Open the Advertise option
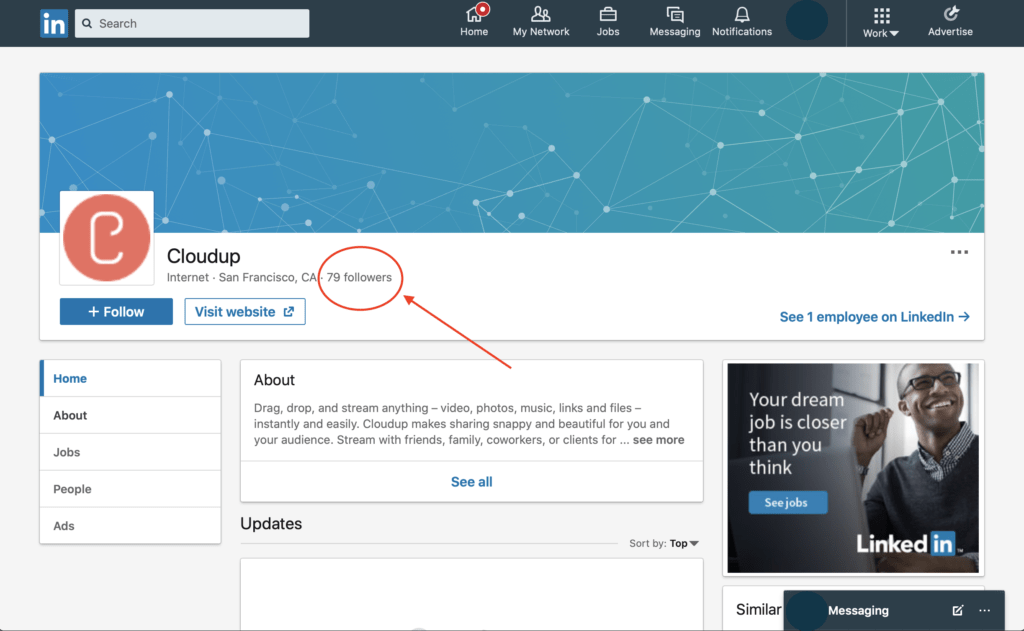Screen dimensions: 1024x631 (x=950, y=22)
